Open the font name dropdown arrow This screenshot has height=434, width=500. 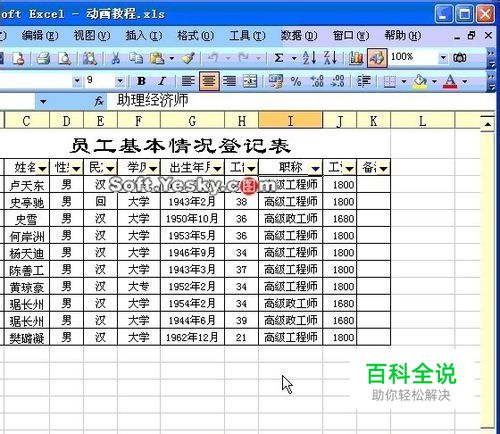(x=77, y=81)
